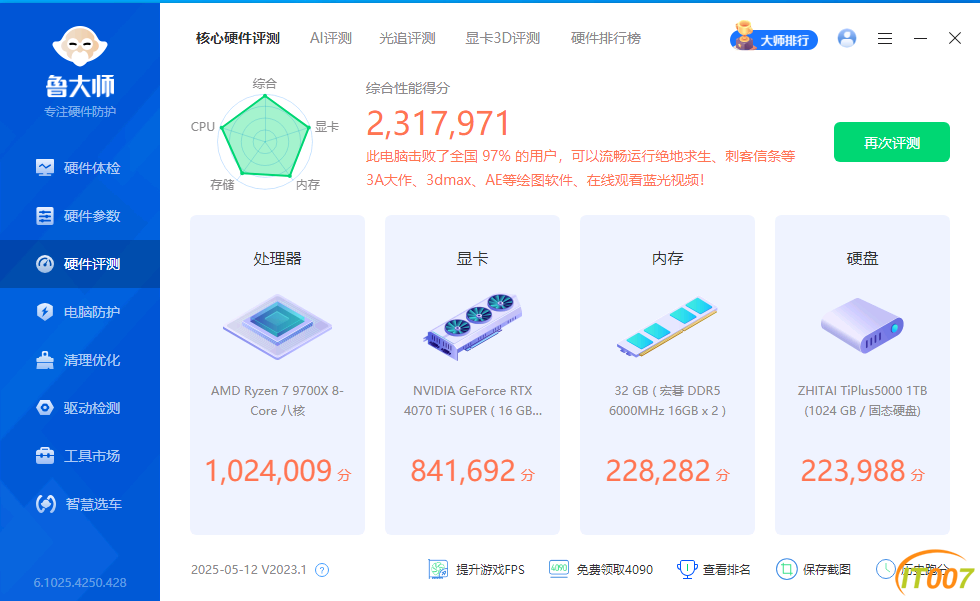
Task: Select 硬件评测 in the sidebar
Action: 79,264
